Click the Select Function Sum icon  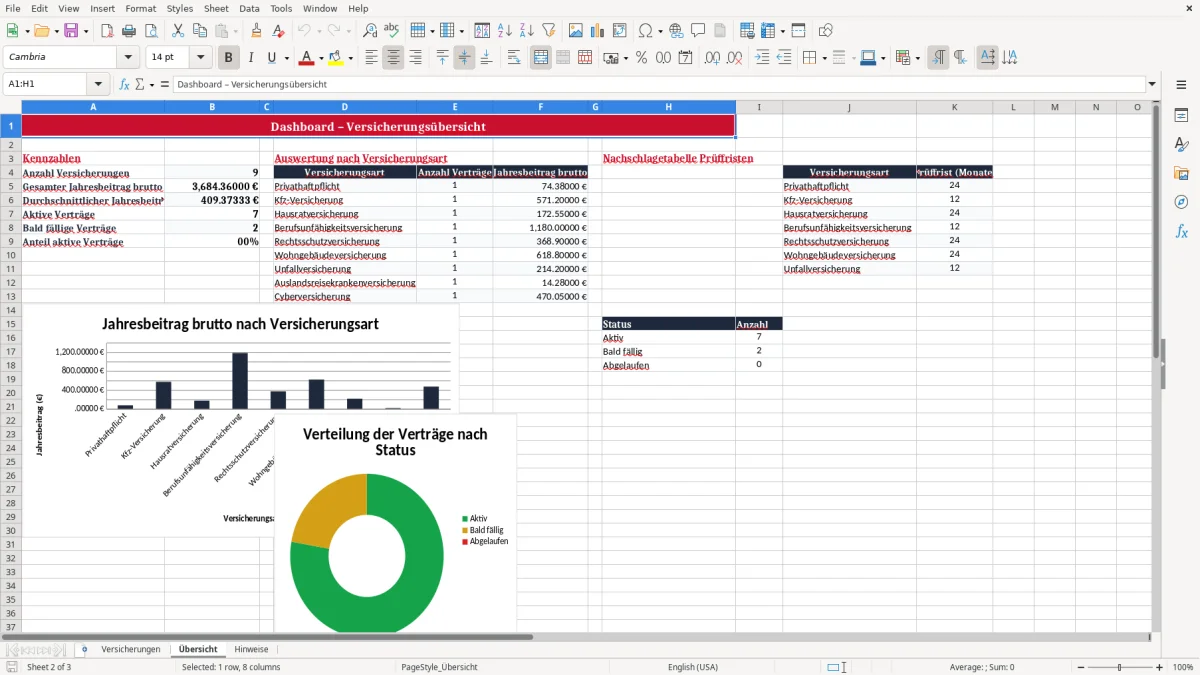(x=139, y=84)
